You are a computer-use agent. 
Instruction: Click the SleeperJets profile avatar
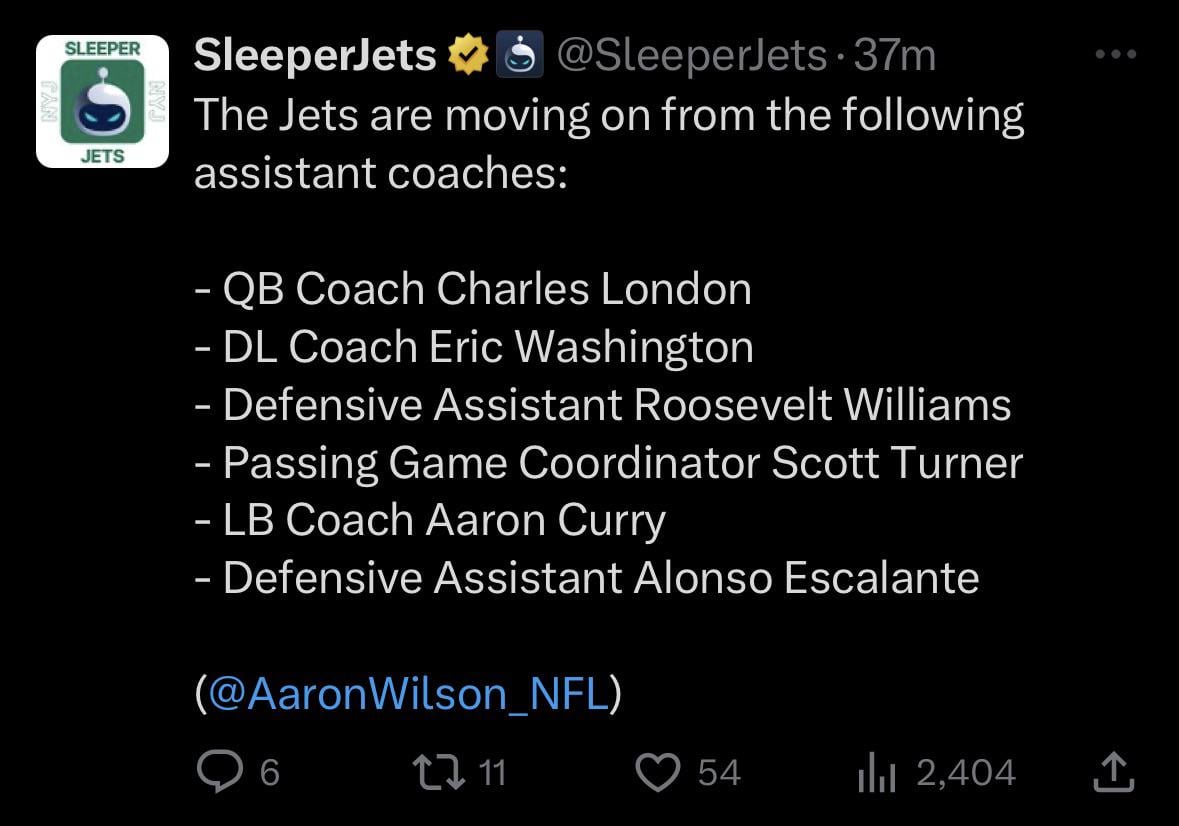[101, 100]
